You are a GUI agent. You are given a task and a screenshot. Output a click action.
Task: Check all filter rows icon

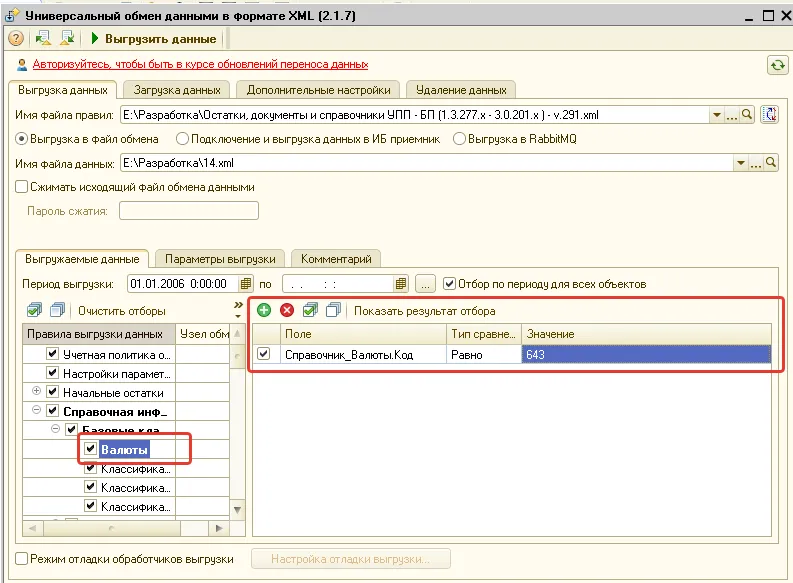310,310
